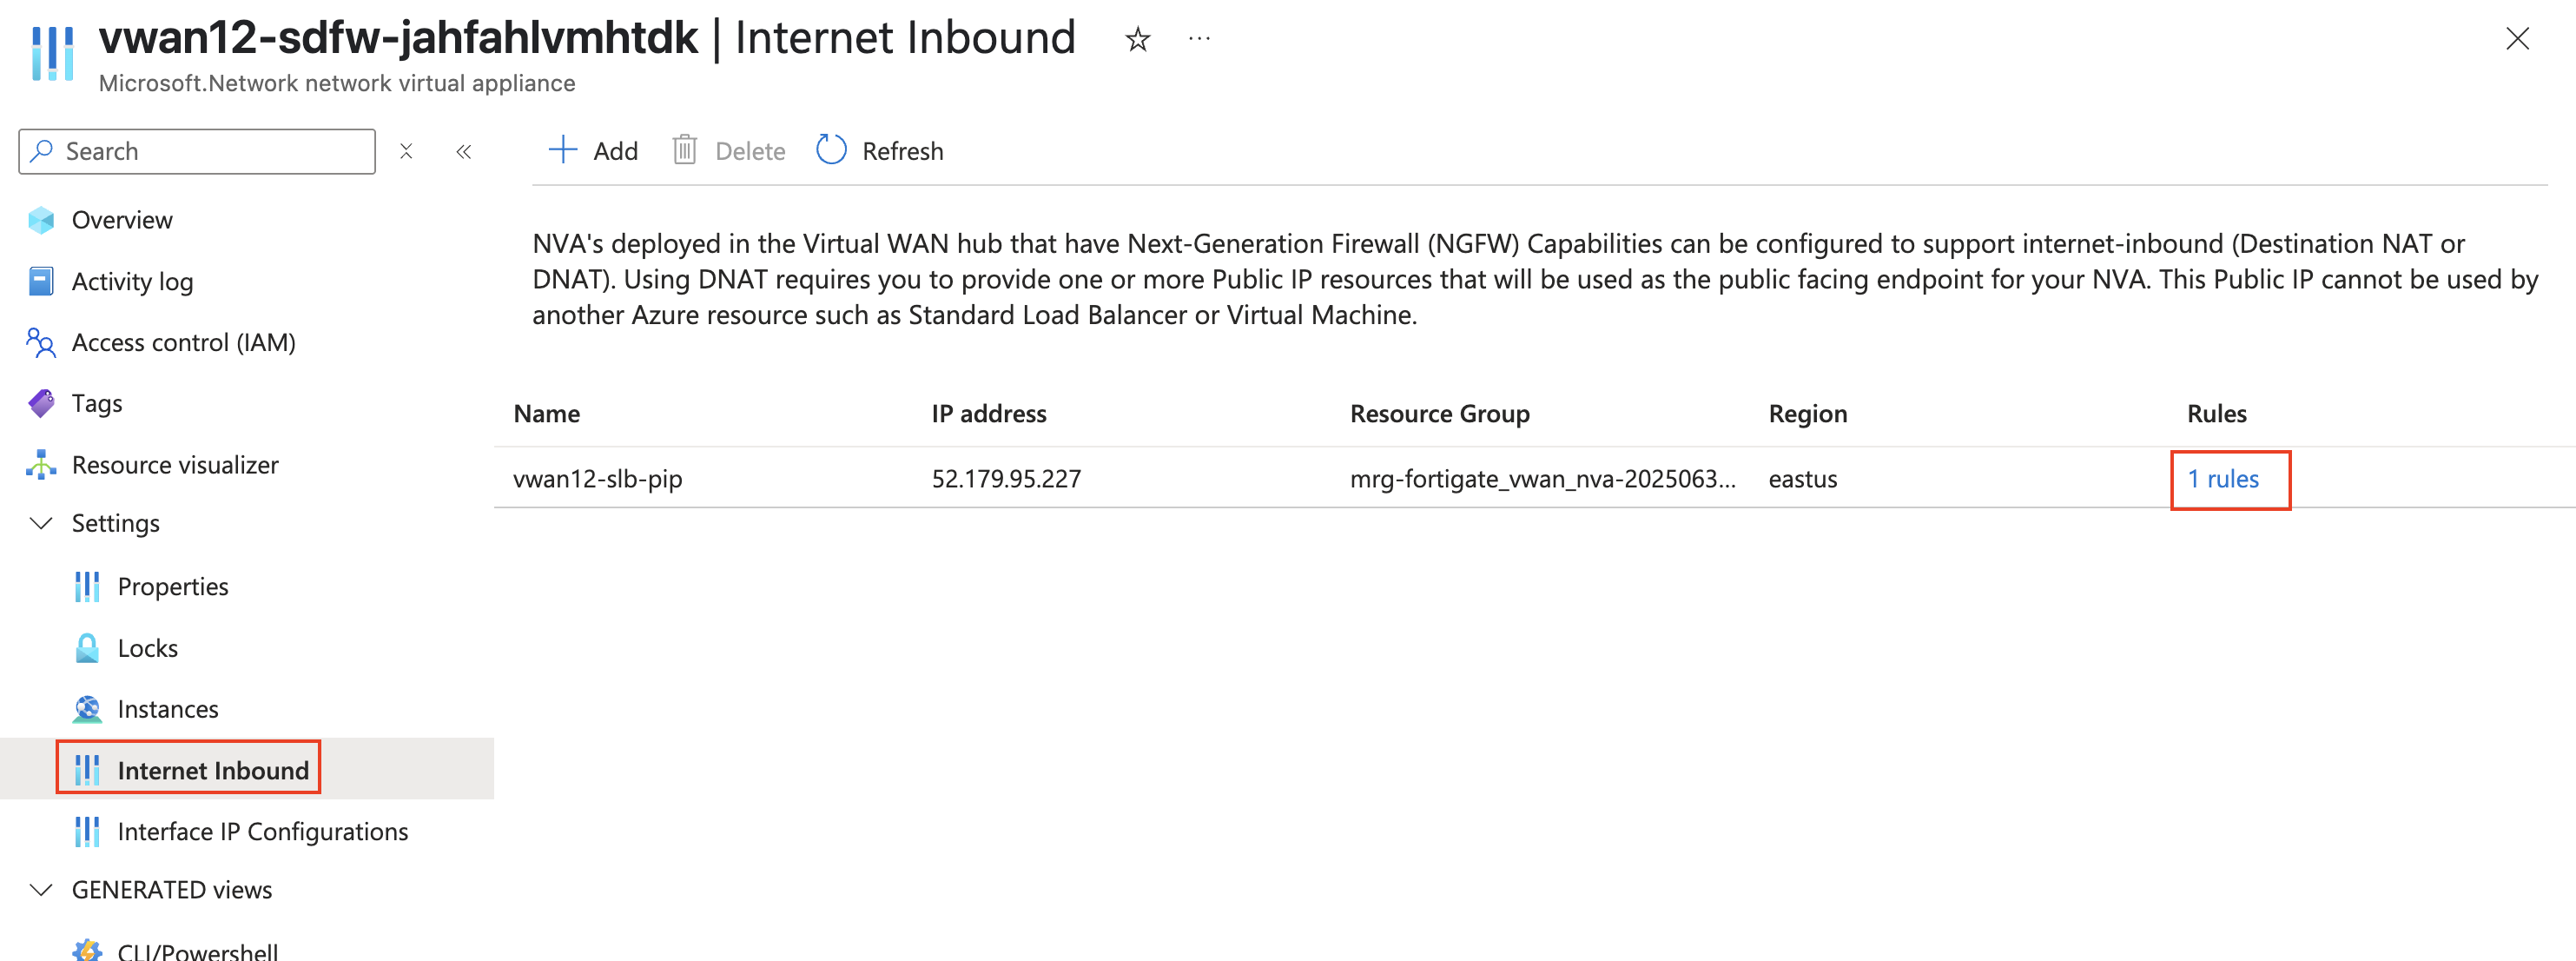Collapse the Settings section
The width and height of the screenshot is (2576, 961).
[41, 522]
